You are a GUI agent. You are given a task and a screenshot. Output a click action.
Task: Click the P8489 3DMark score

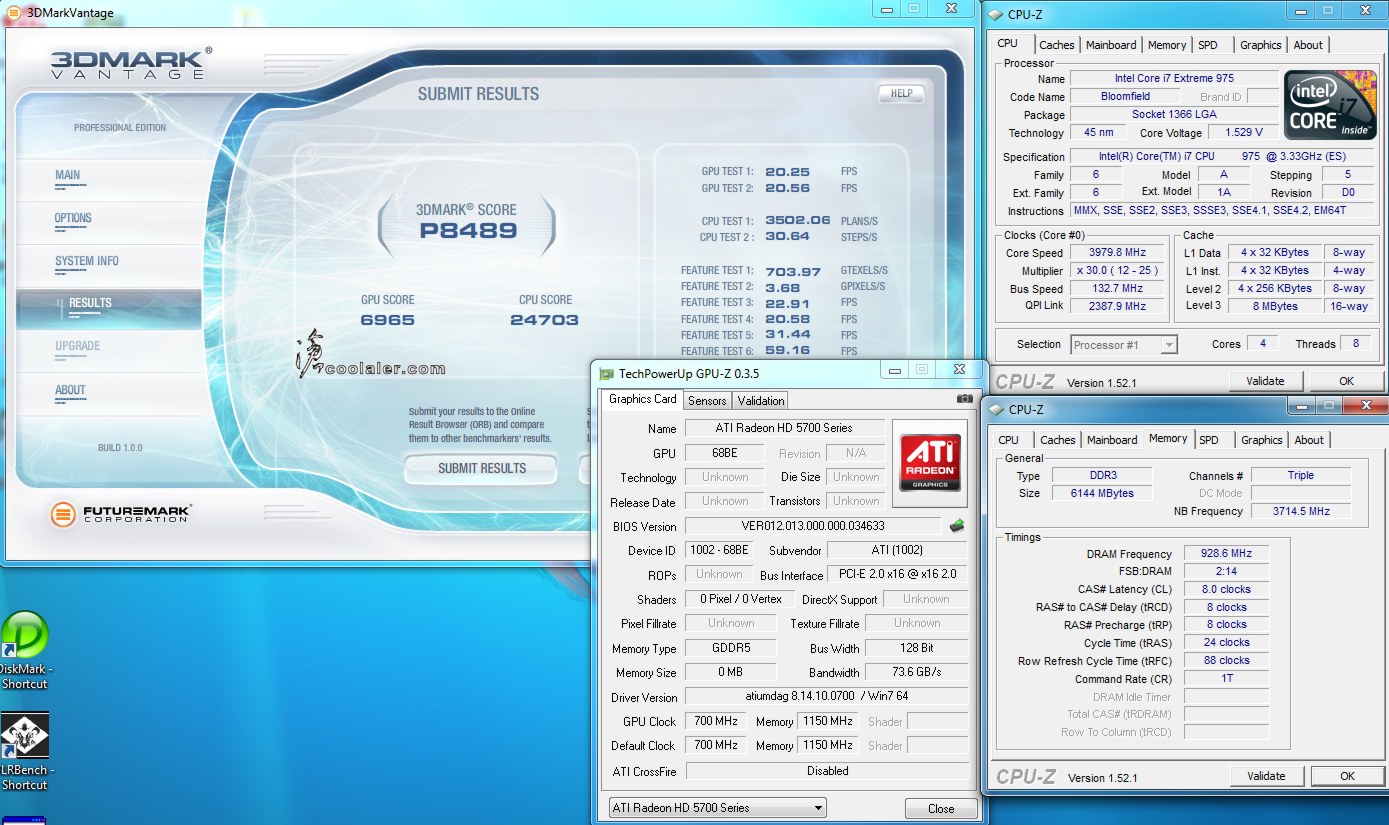click(468, 231)
